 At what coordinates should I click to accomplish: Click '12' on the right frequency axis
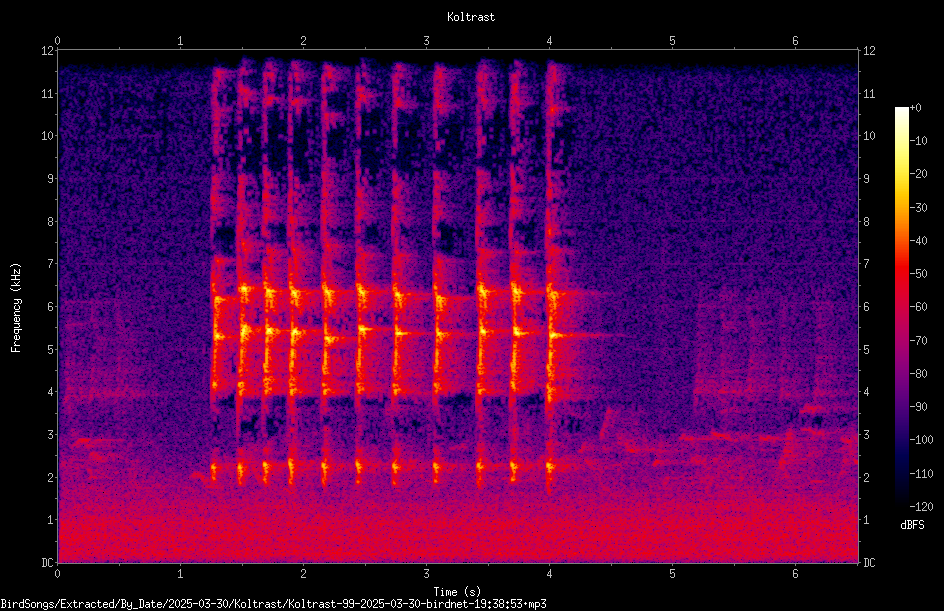tap(869, 51)
